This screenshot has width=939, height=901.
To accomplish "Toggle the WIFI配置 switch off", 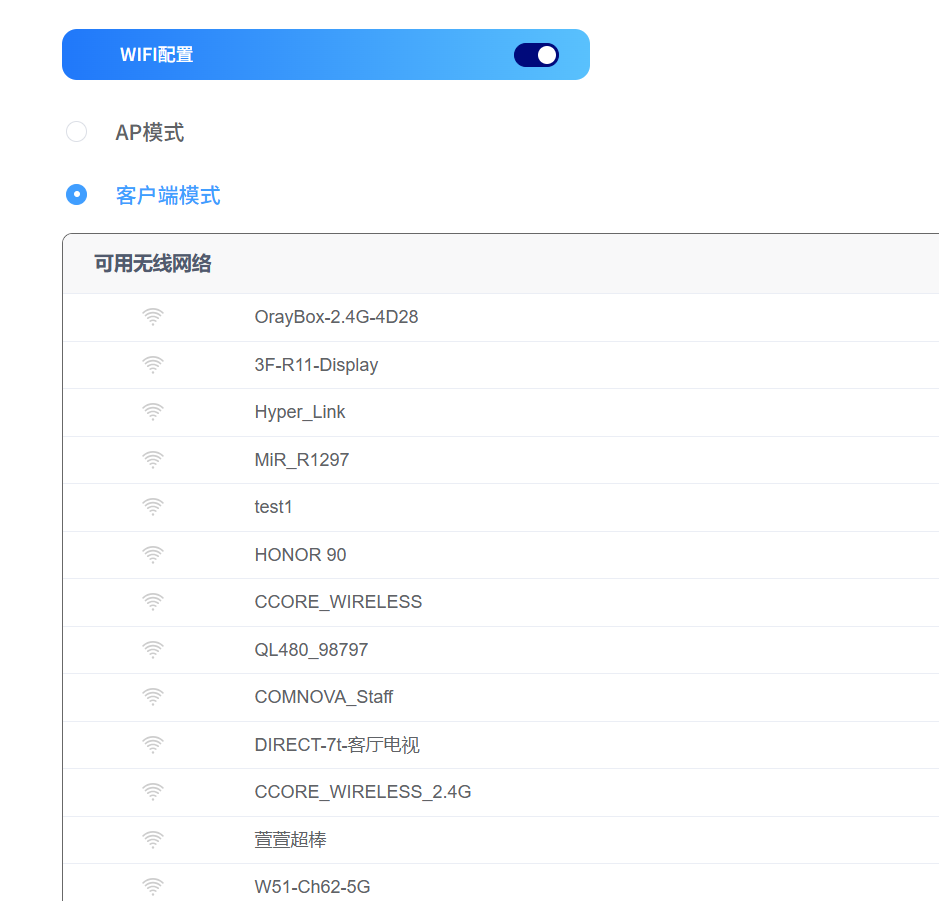I will click(536, 55).
